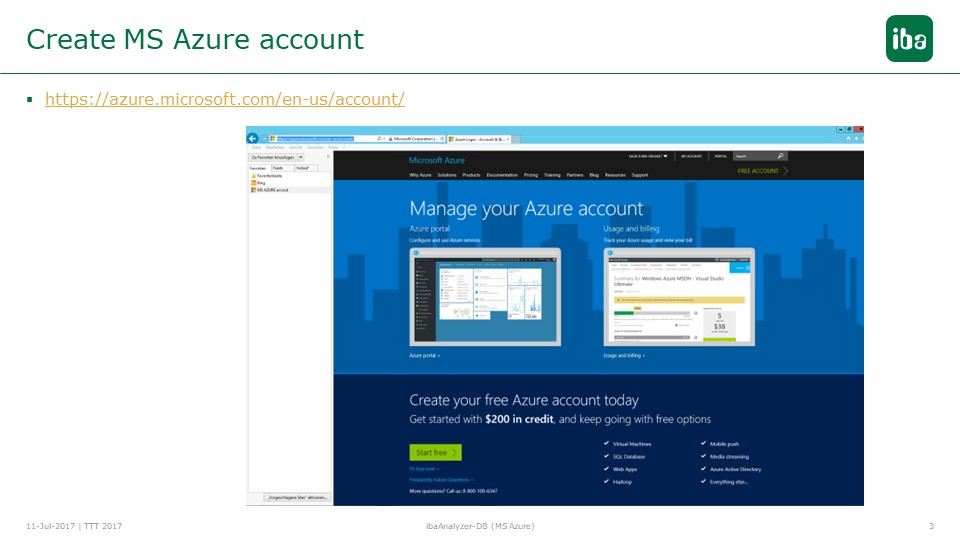Viewport: 960px width, 540px height.
Task: Close the Azure Login browser tab
Action: tap(508, 140)
